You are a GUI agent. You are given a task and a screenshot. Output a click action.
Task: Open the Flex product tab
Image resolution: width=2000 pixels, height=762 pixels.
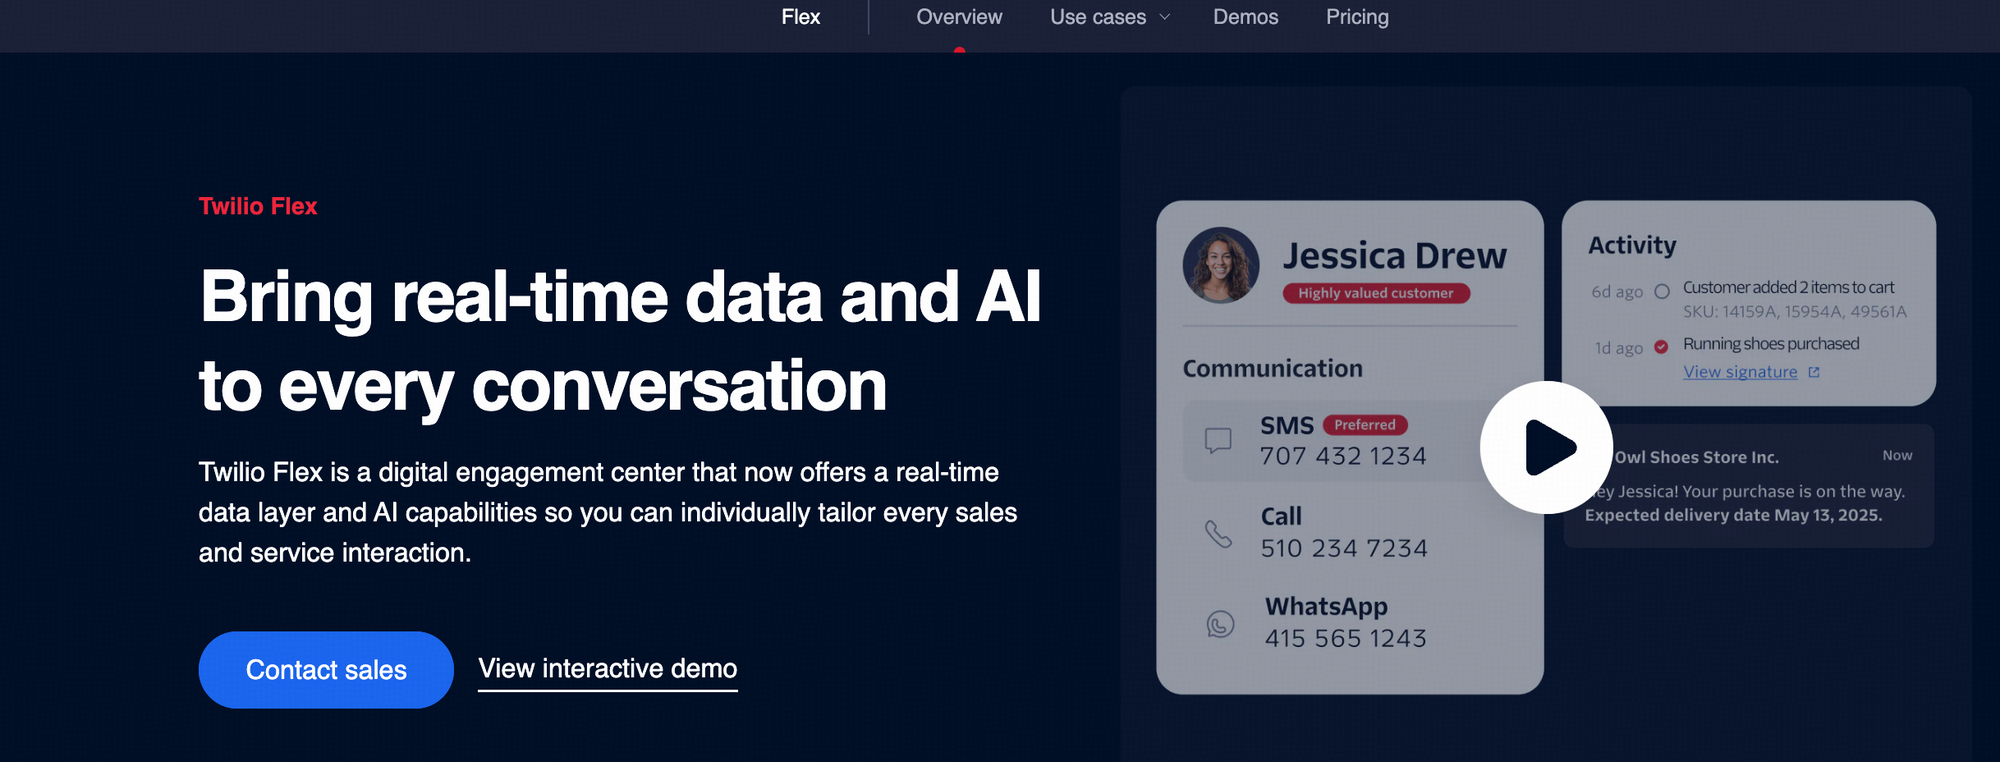(x=801, y=17)
